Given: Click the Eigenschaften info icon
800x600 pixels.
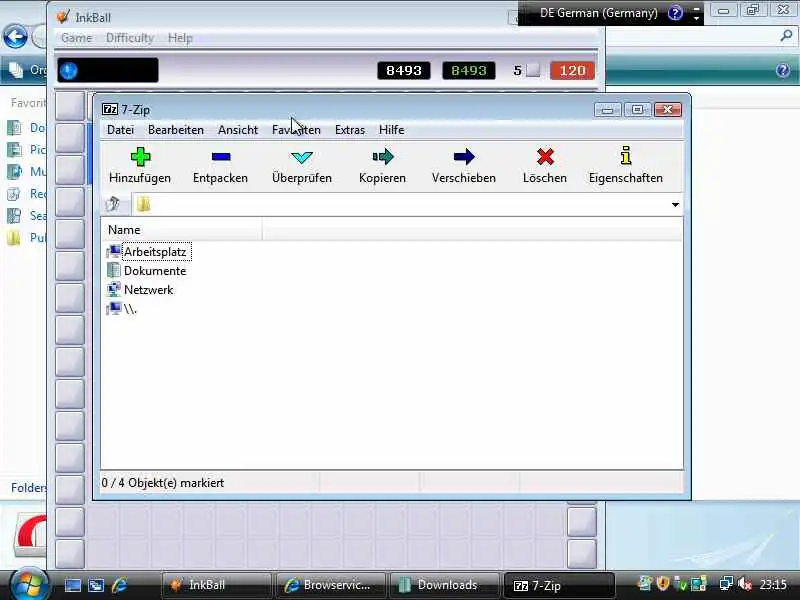Looking at the screenshot, I should [626, 156].
